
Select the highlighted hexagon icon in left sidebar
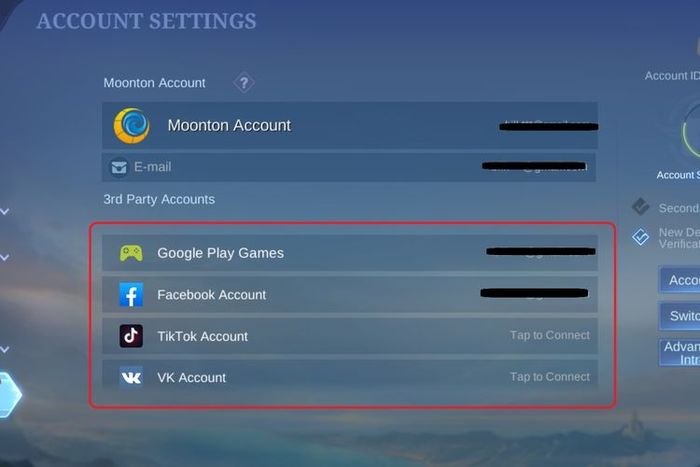coord(9,395)
